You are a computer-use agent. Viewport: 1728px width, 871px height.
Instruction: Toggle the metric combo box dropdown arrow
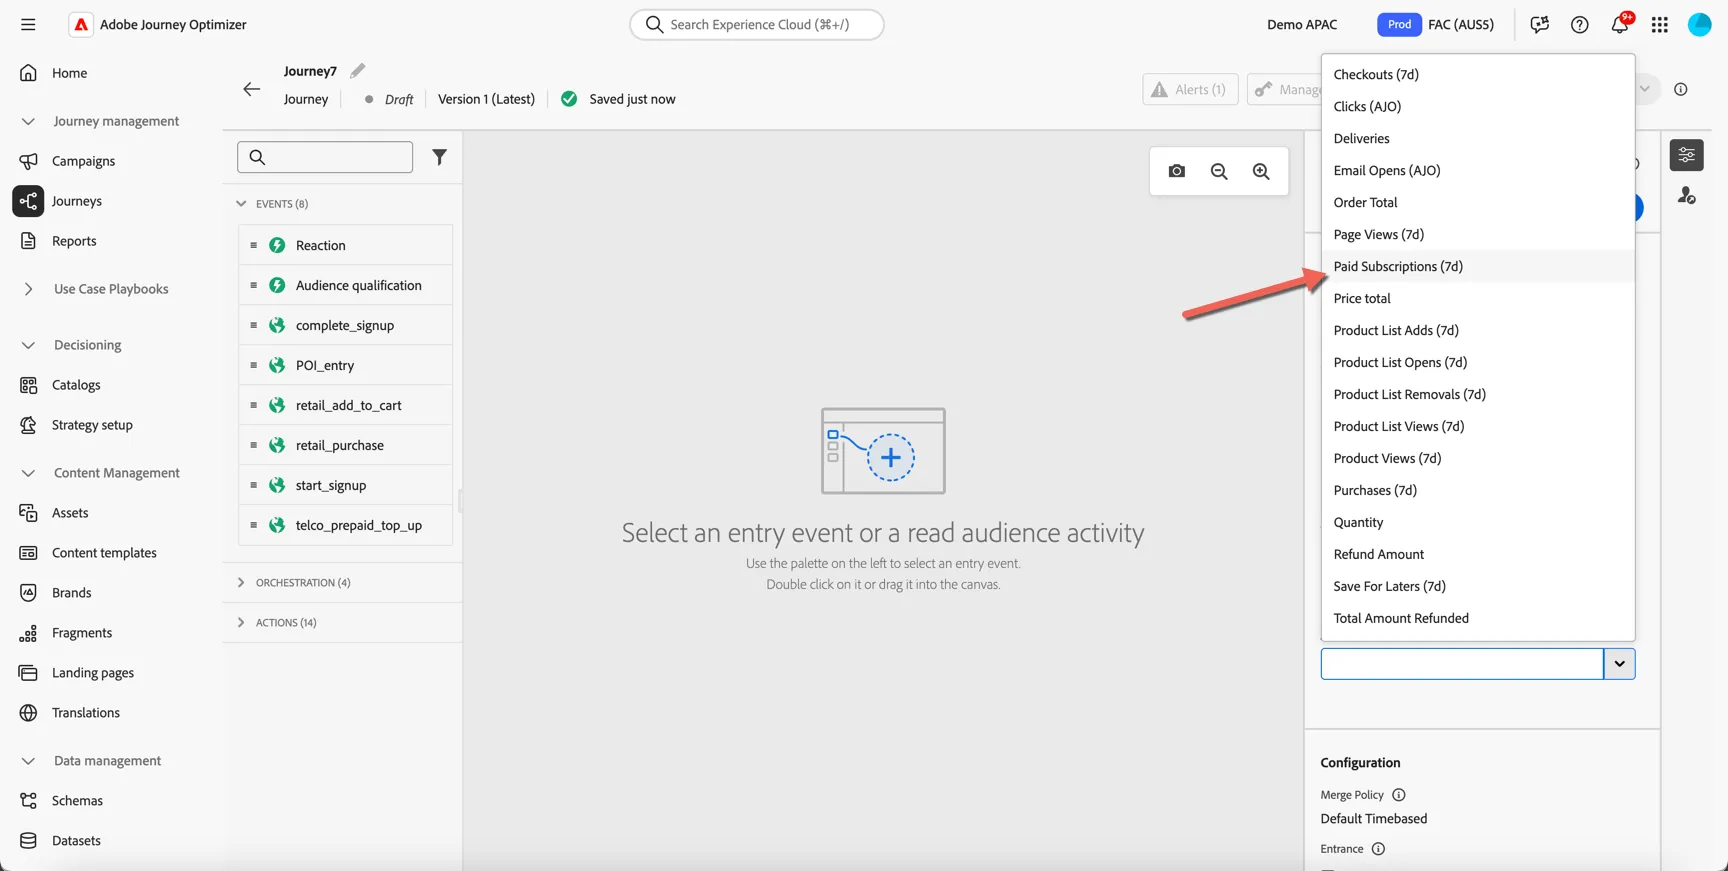click(x=1619, y=664)
